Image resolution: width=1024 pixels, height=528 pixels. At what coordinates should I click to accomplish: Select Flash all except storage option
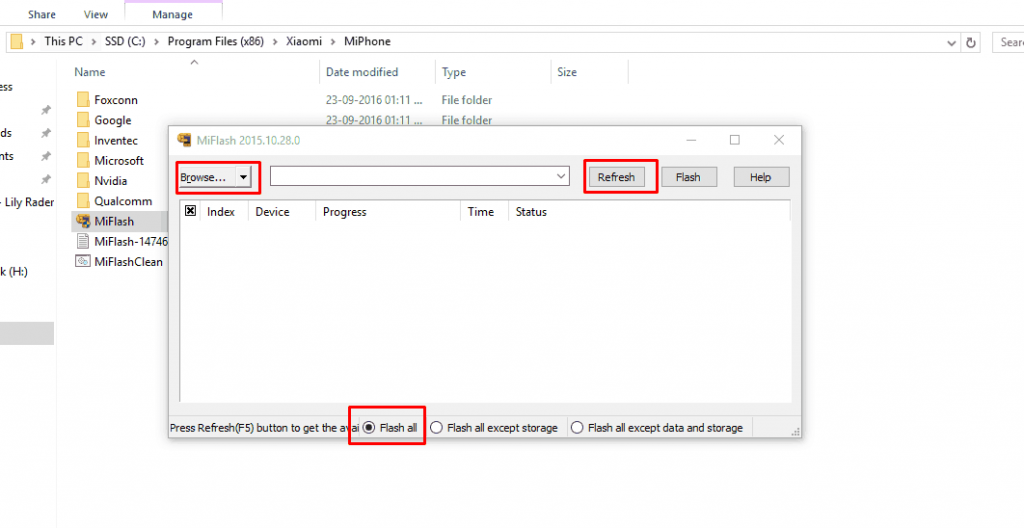(x=494, y=428)
